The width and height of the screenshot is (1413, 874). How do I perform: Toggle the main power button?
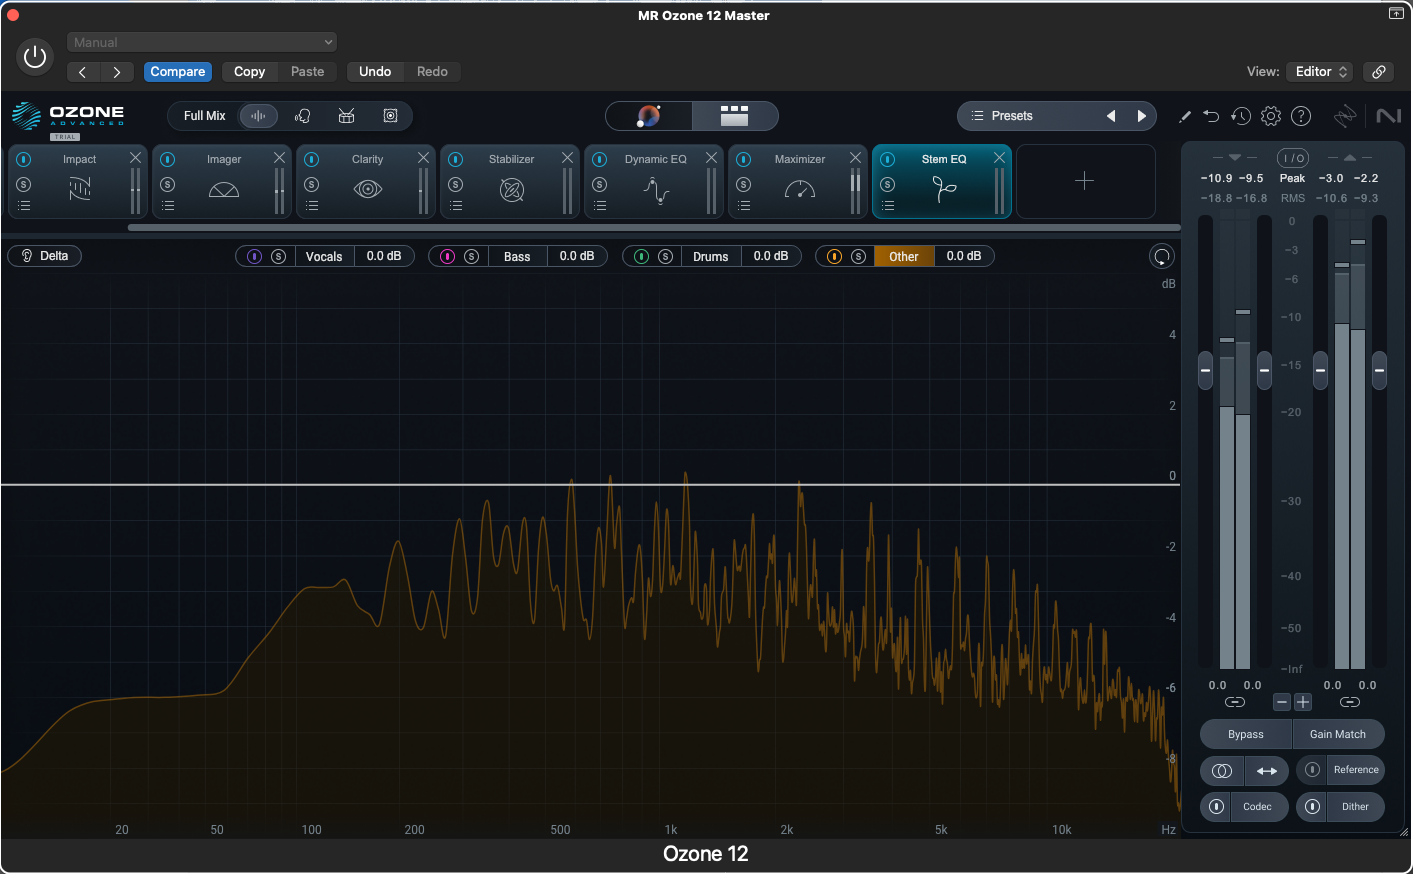tap(34, 57)
